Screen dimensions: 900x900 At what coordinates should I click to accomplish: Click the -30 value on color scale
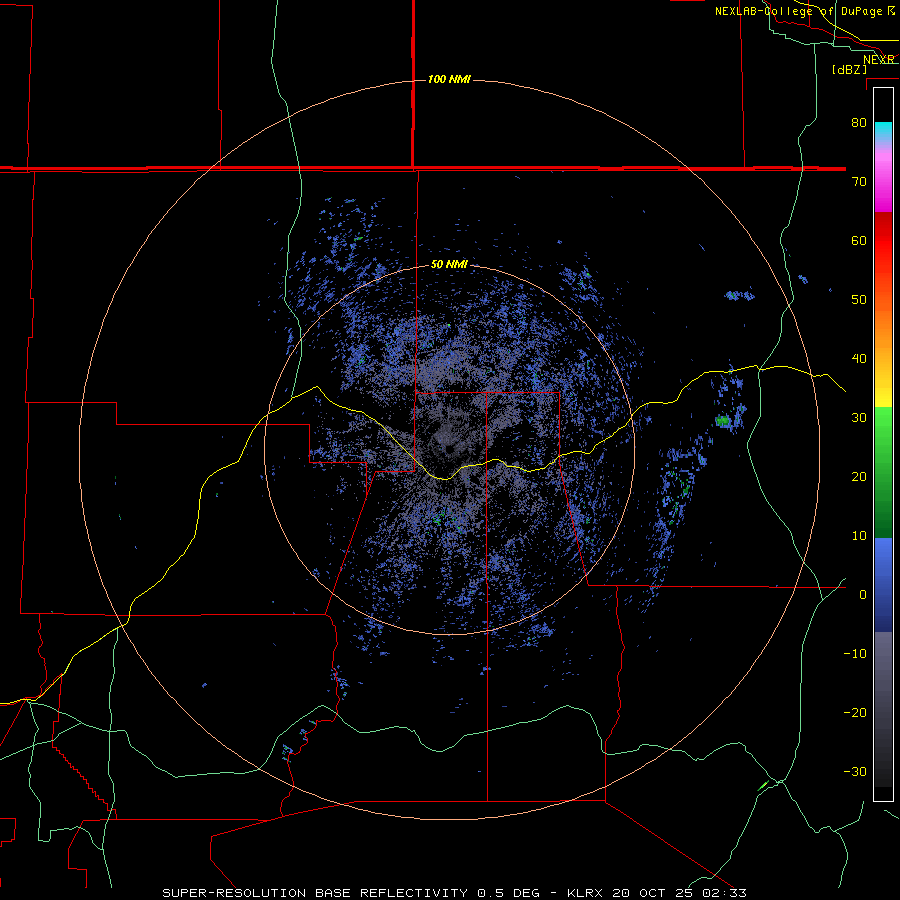click(855, 771)
